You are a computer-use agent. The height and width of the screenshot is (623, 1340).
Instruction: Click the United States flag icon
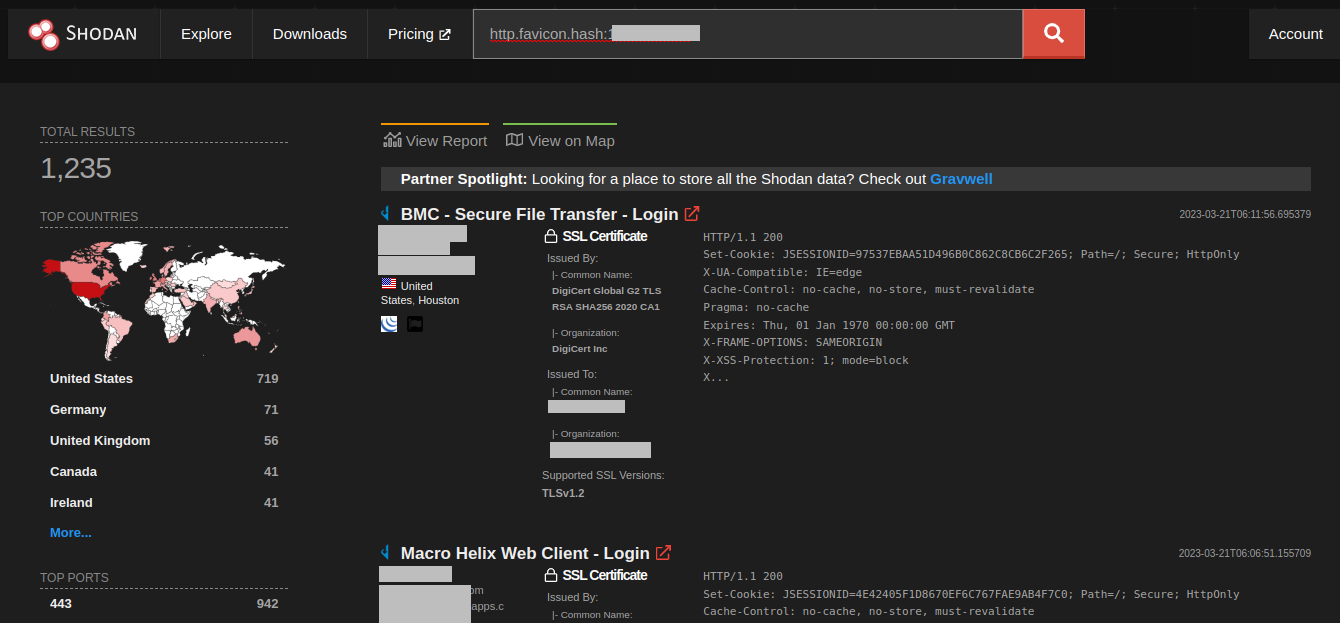(388, 284)
